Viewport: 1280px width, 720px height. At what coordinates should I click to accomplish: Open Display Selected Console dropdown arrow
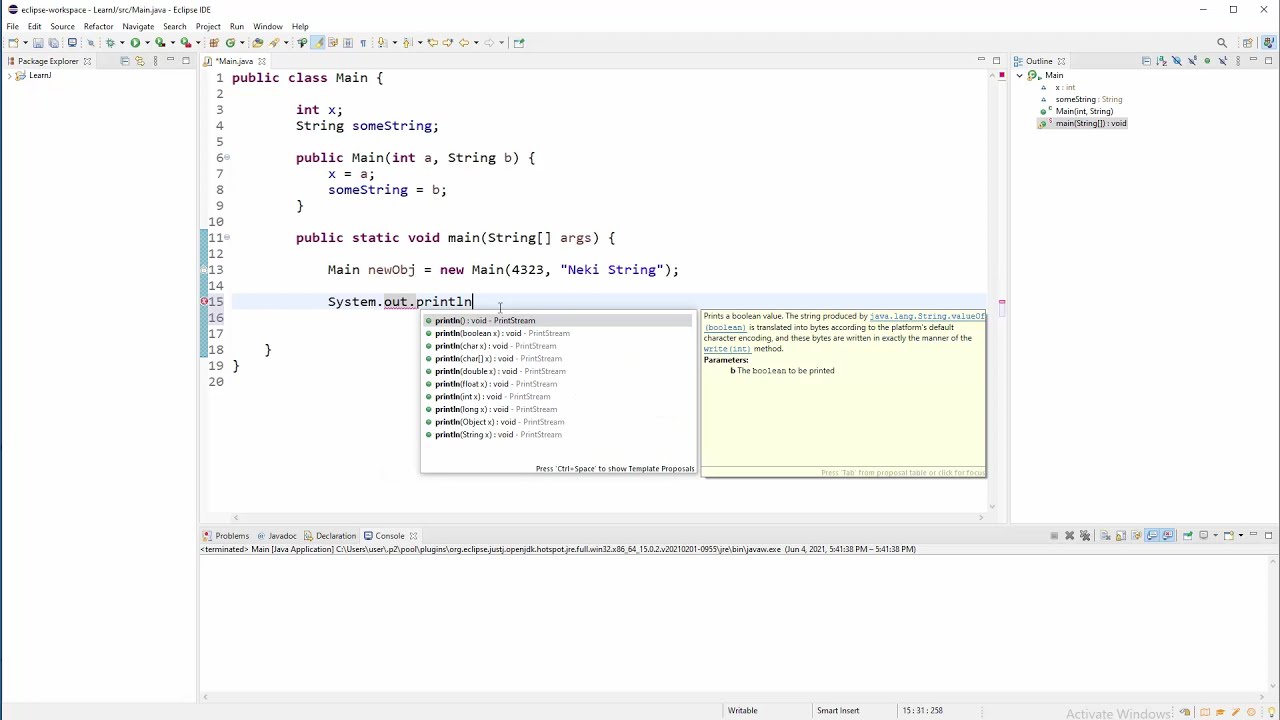click(1215, 536)
